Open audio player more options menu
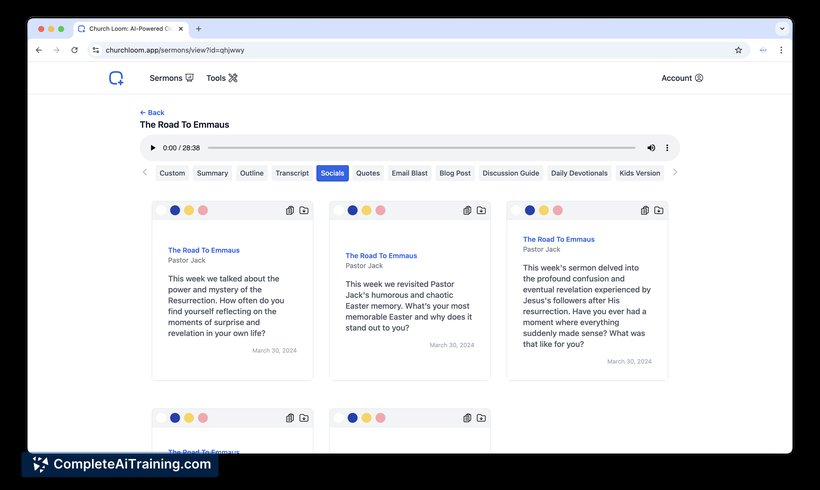 pyautogui.click(x=667, y=148)
